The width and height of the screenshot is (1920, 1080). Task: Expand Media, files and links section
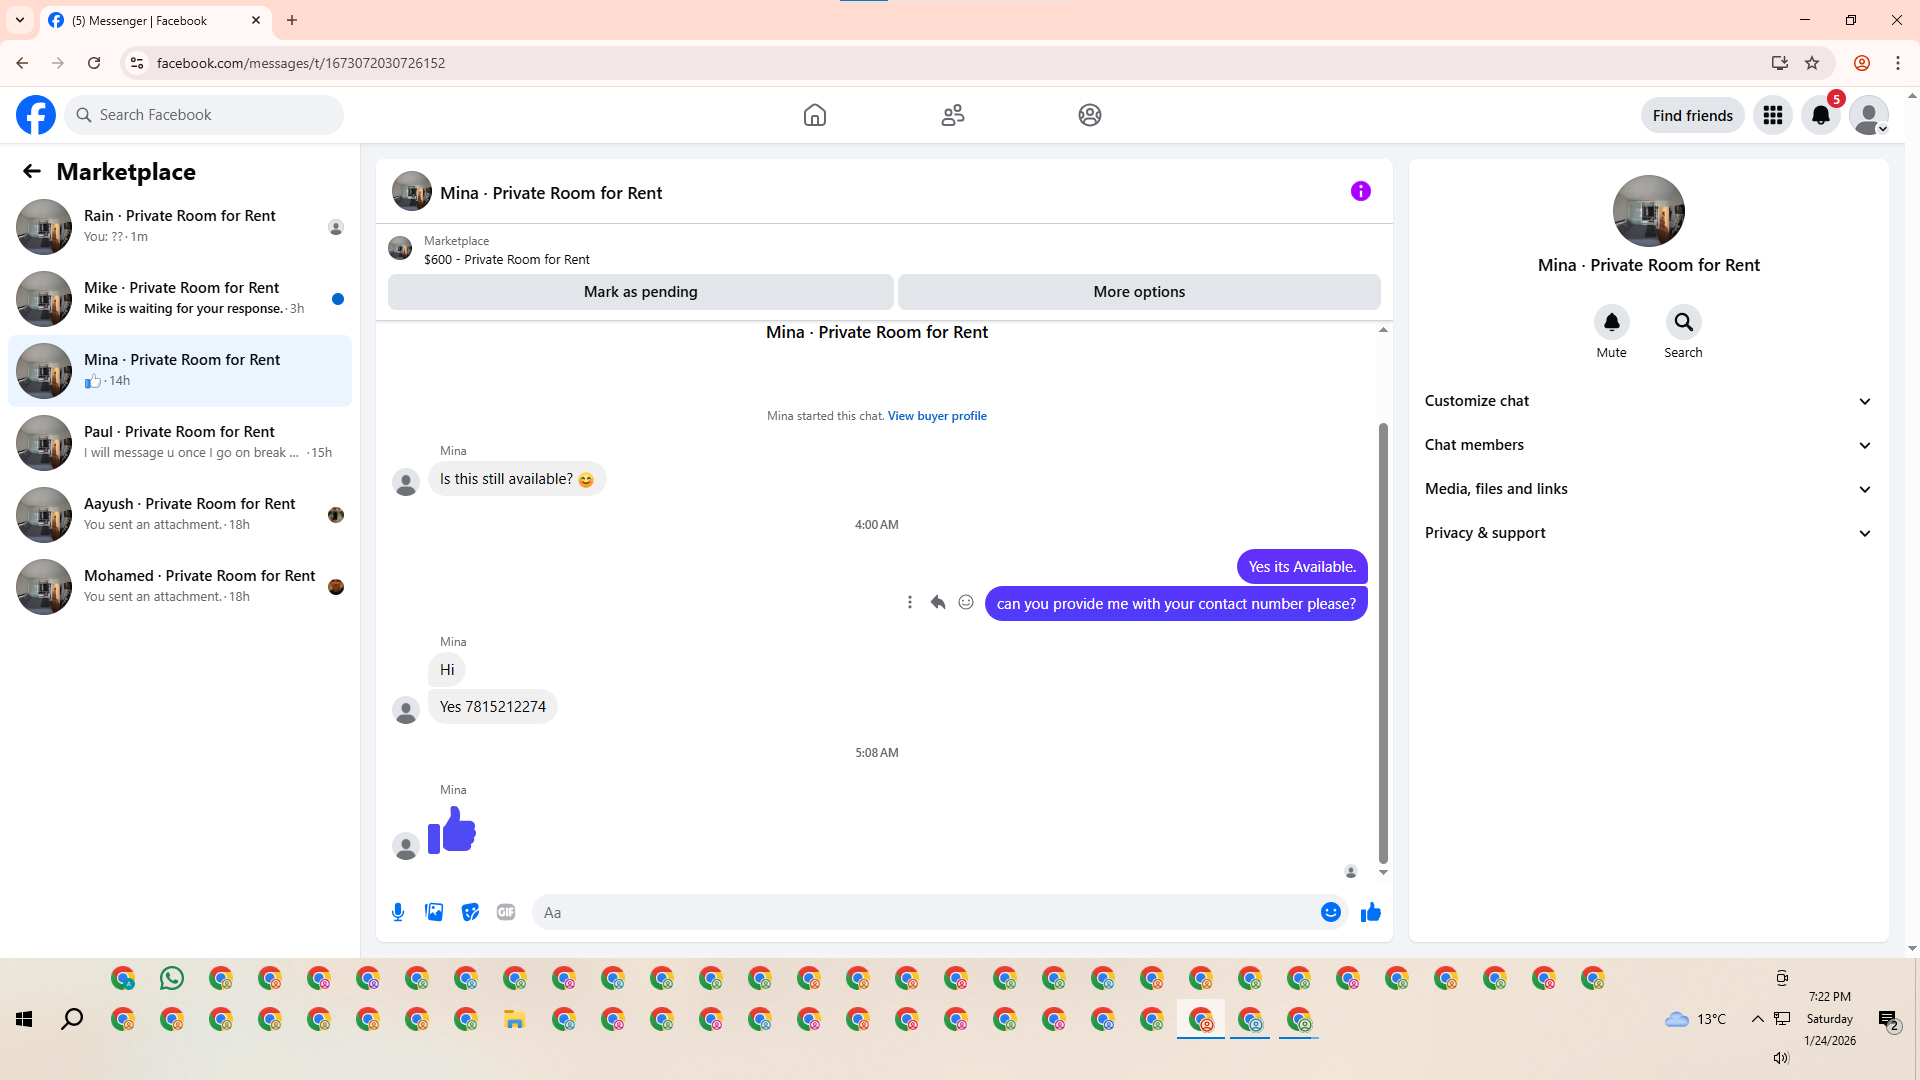pos(1648,489)
